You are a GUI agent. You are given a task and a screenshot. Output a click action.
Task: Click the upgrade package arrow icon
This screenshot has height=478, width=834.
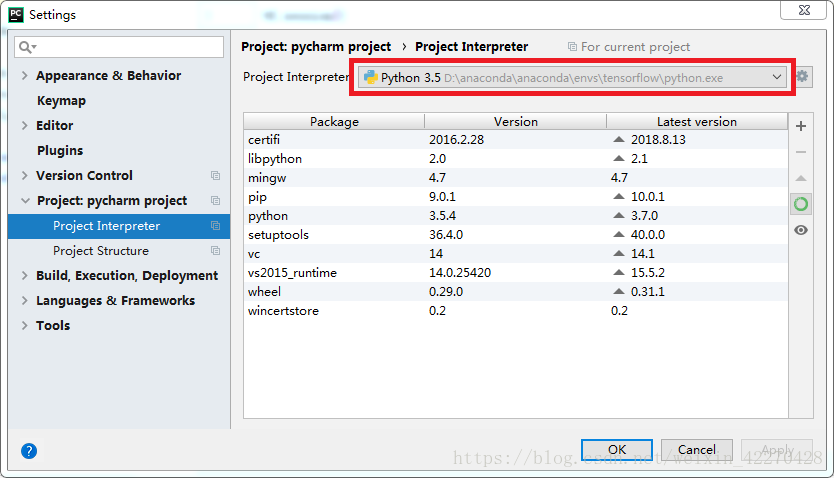point(801,179)
